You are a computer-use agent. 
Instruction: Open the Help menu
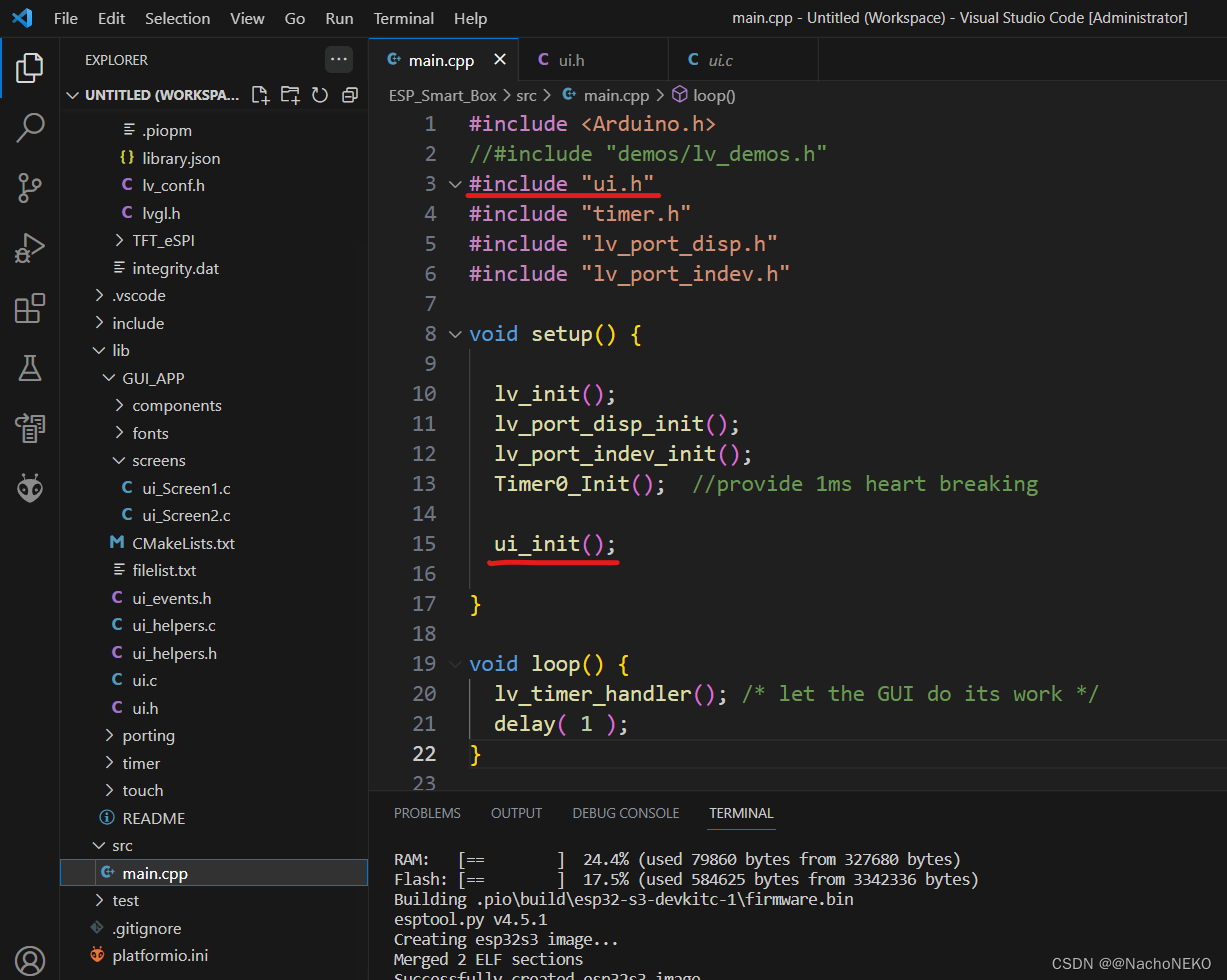click(x=470, y=18)
